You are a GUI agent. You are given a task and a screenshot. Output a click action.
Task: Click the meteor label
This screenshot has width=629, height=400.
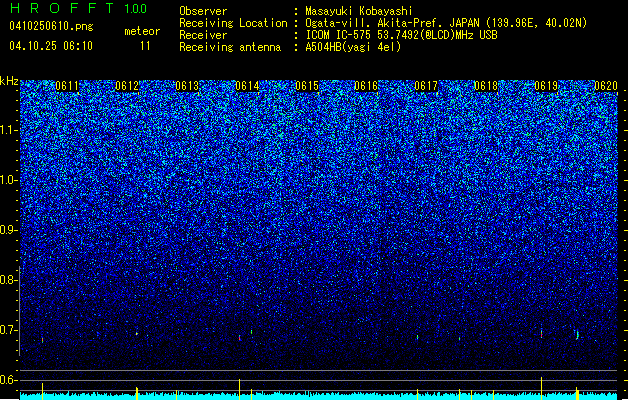coord(142,31)
